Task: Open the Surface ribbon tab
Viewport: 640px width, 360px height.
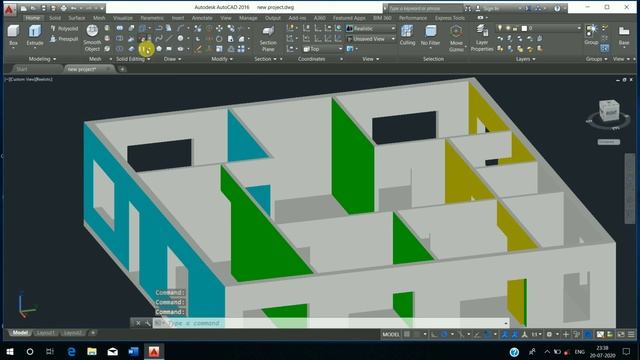Action: click(77, 18)
